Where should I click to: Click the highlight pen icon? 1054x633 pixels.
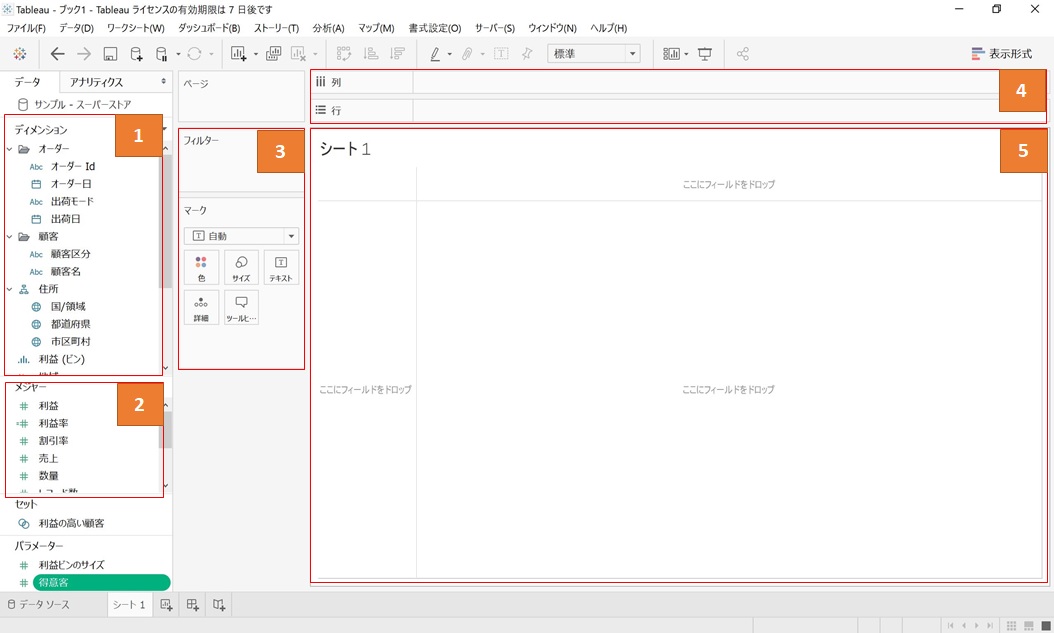point(435,54)
